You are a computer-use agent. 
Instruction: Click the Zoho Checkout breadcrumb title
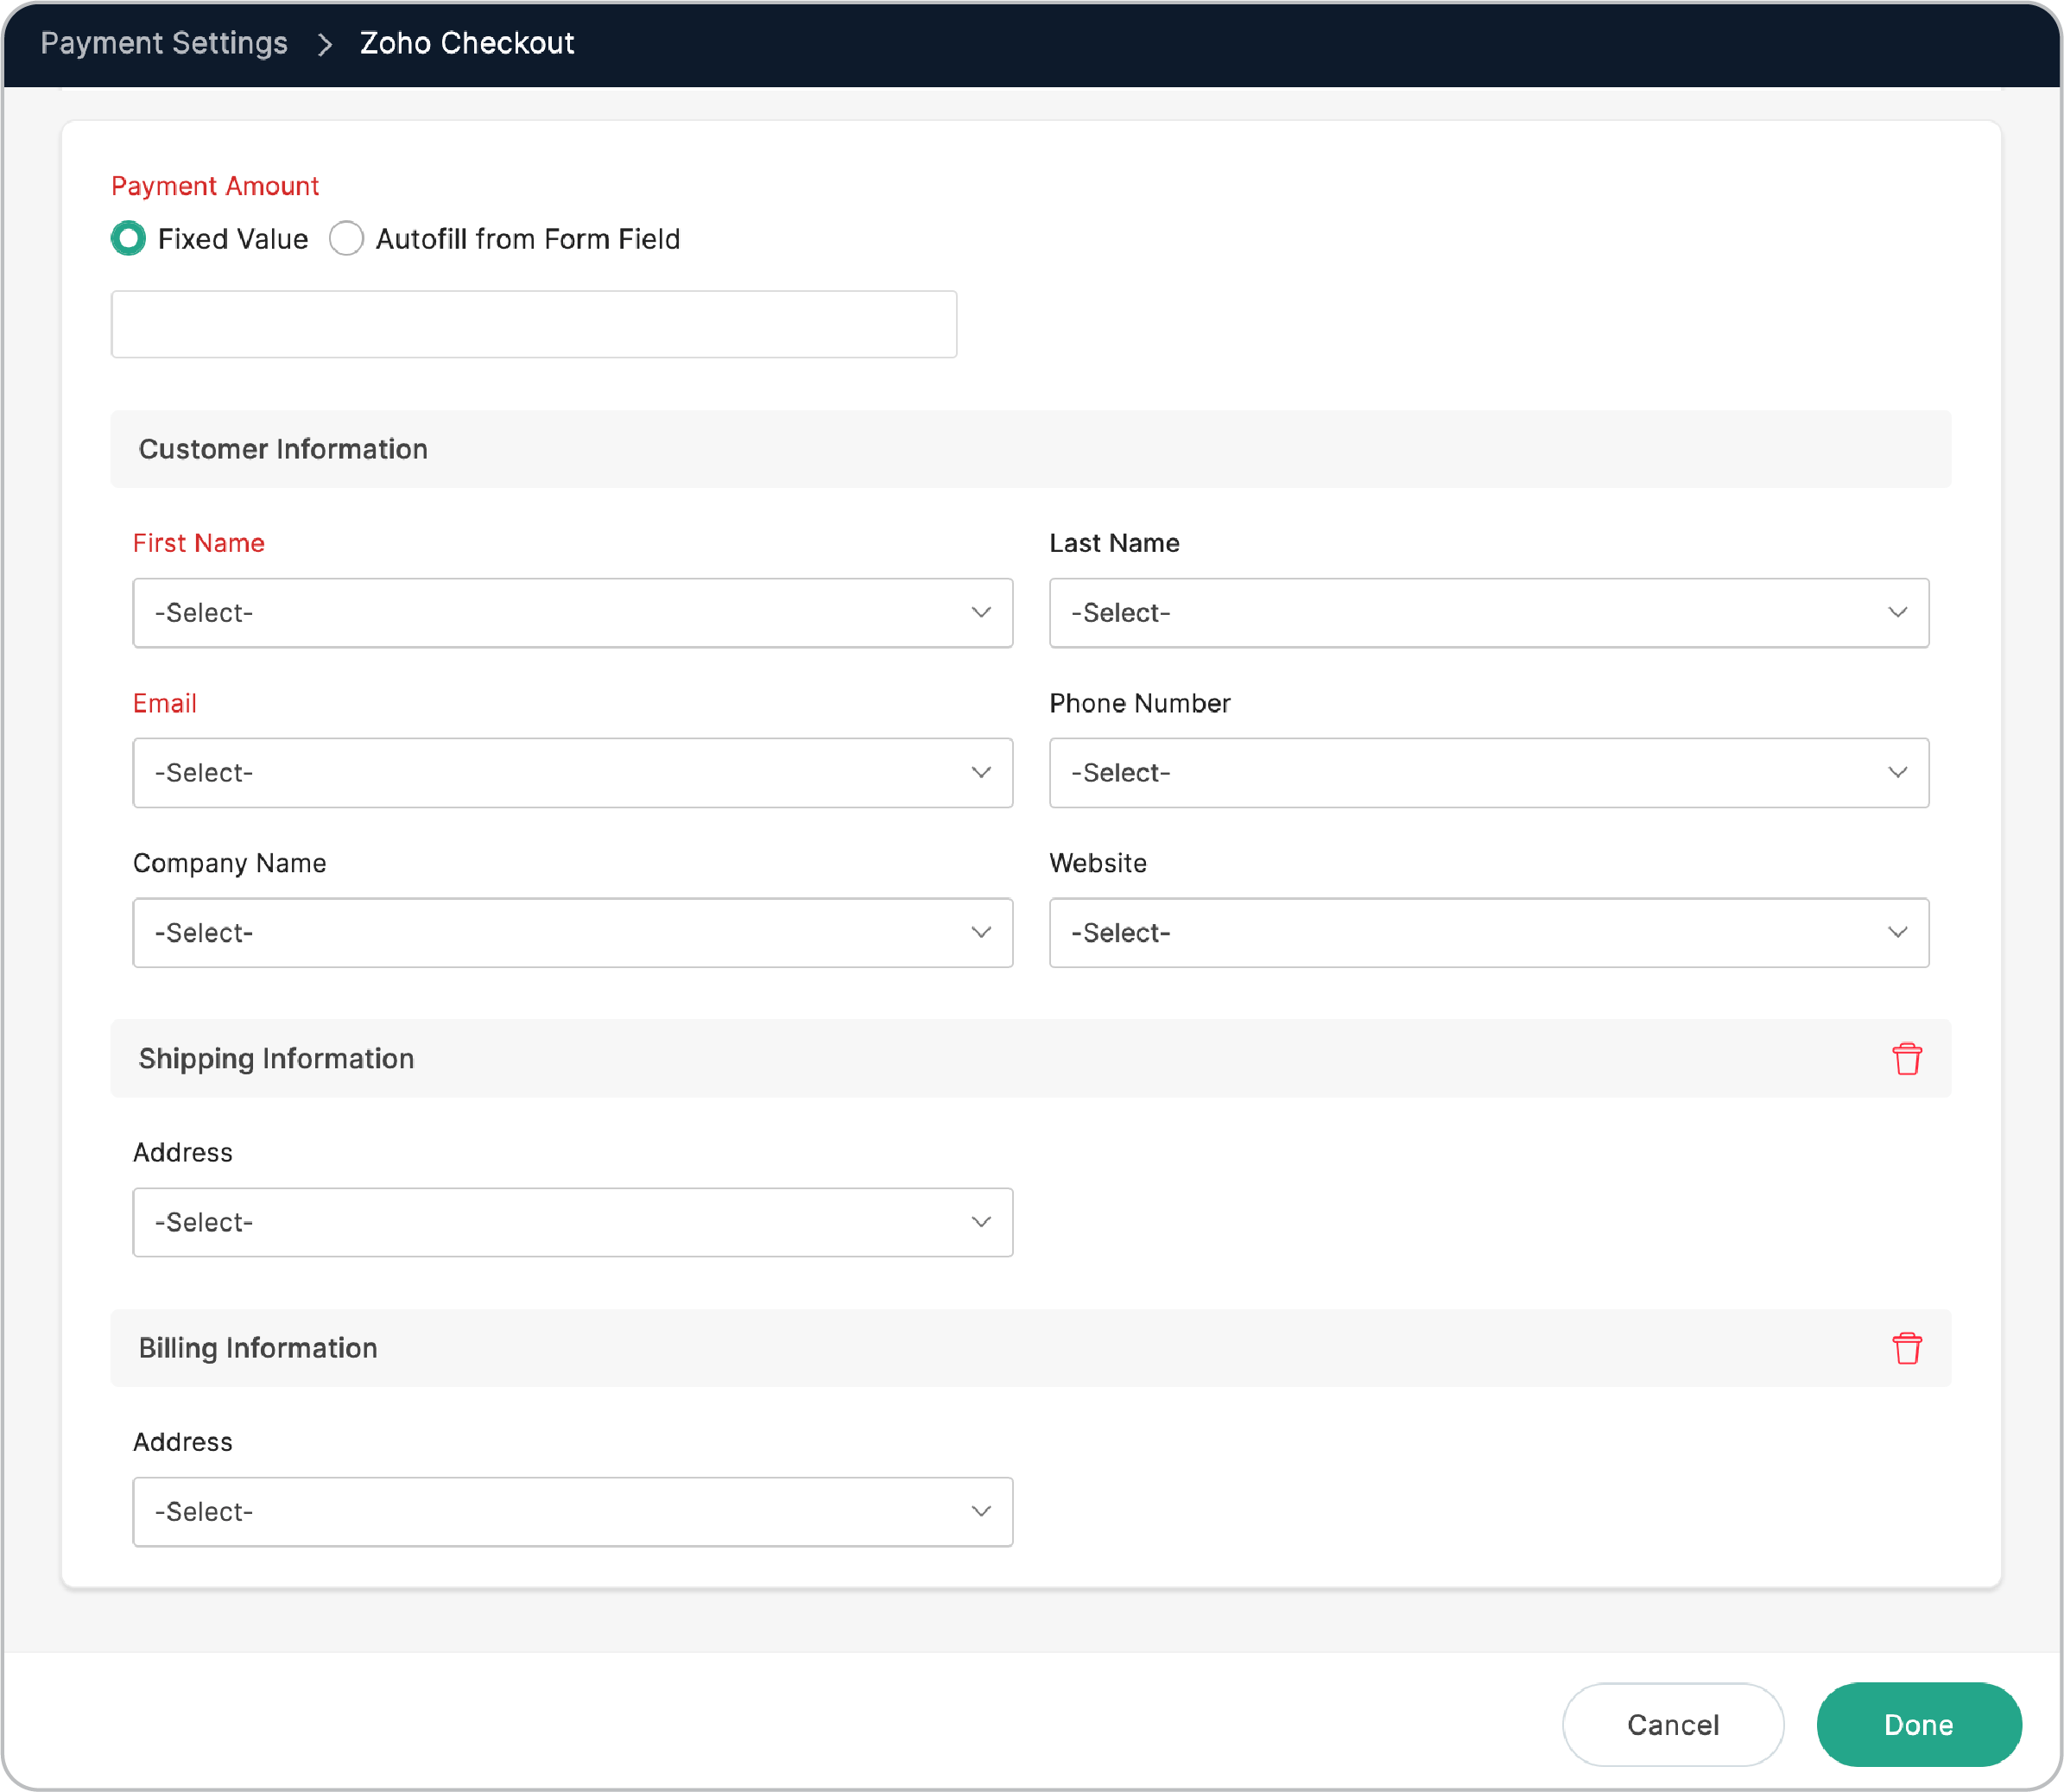[x=467, y=43]
